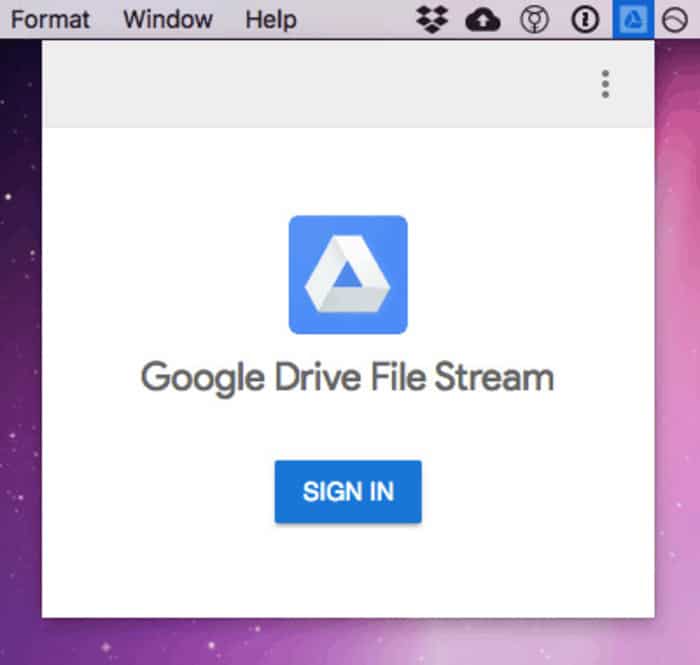Screen dimensions: 700x665
Task: Click the cloud upload menu bar icon
Action: tap(483, 20)
